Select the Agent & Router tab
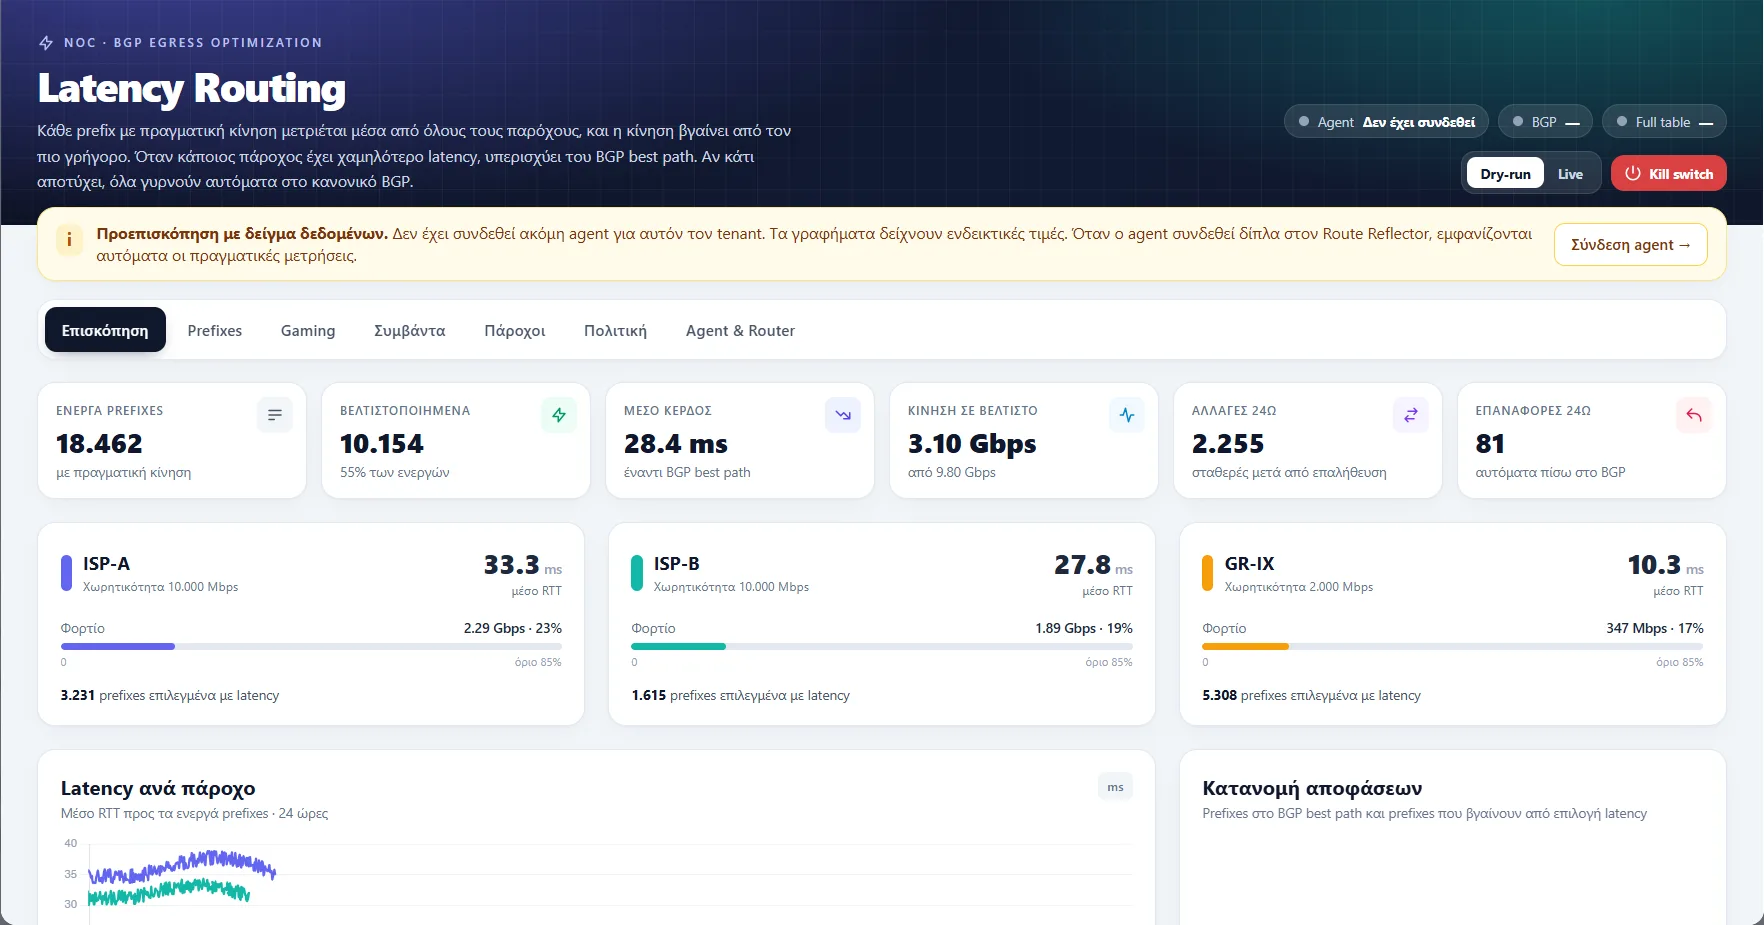Screen dimensions: 1764x925 tap(740, 330)
